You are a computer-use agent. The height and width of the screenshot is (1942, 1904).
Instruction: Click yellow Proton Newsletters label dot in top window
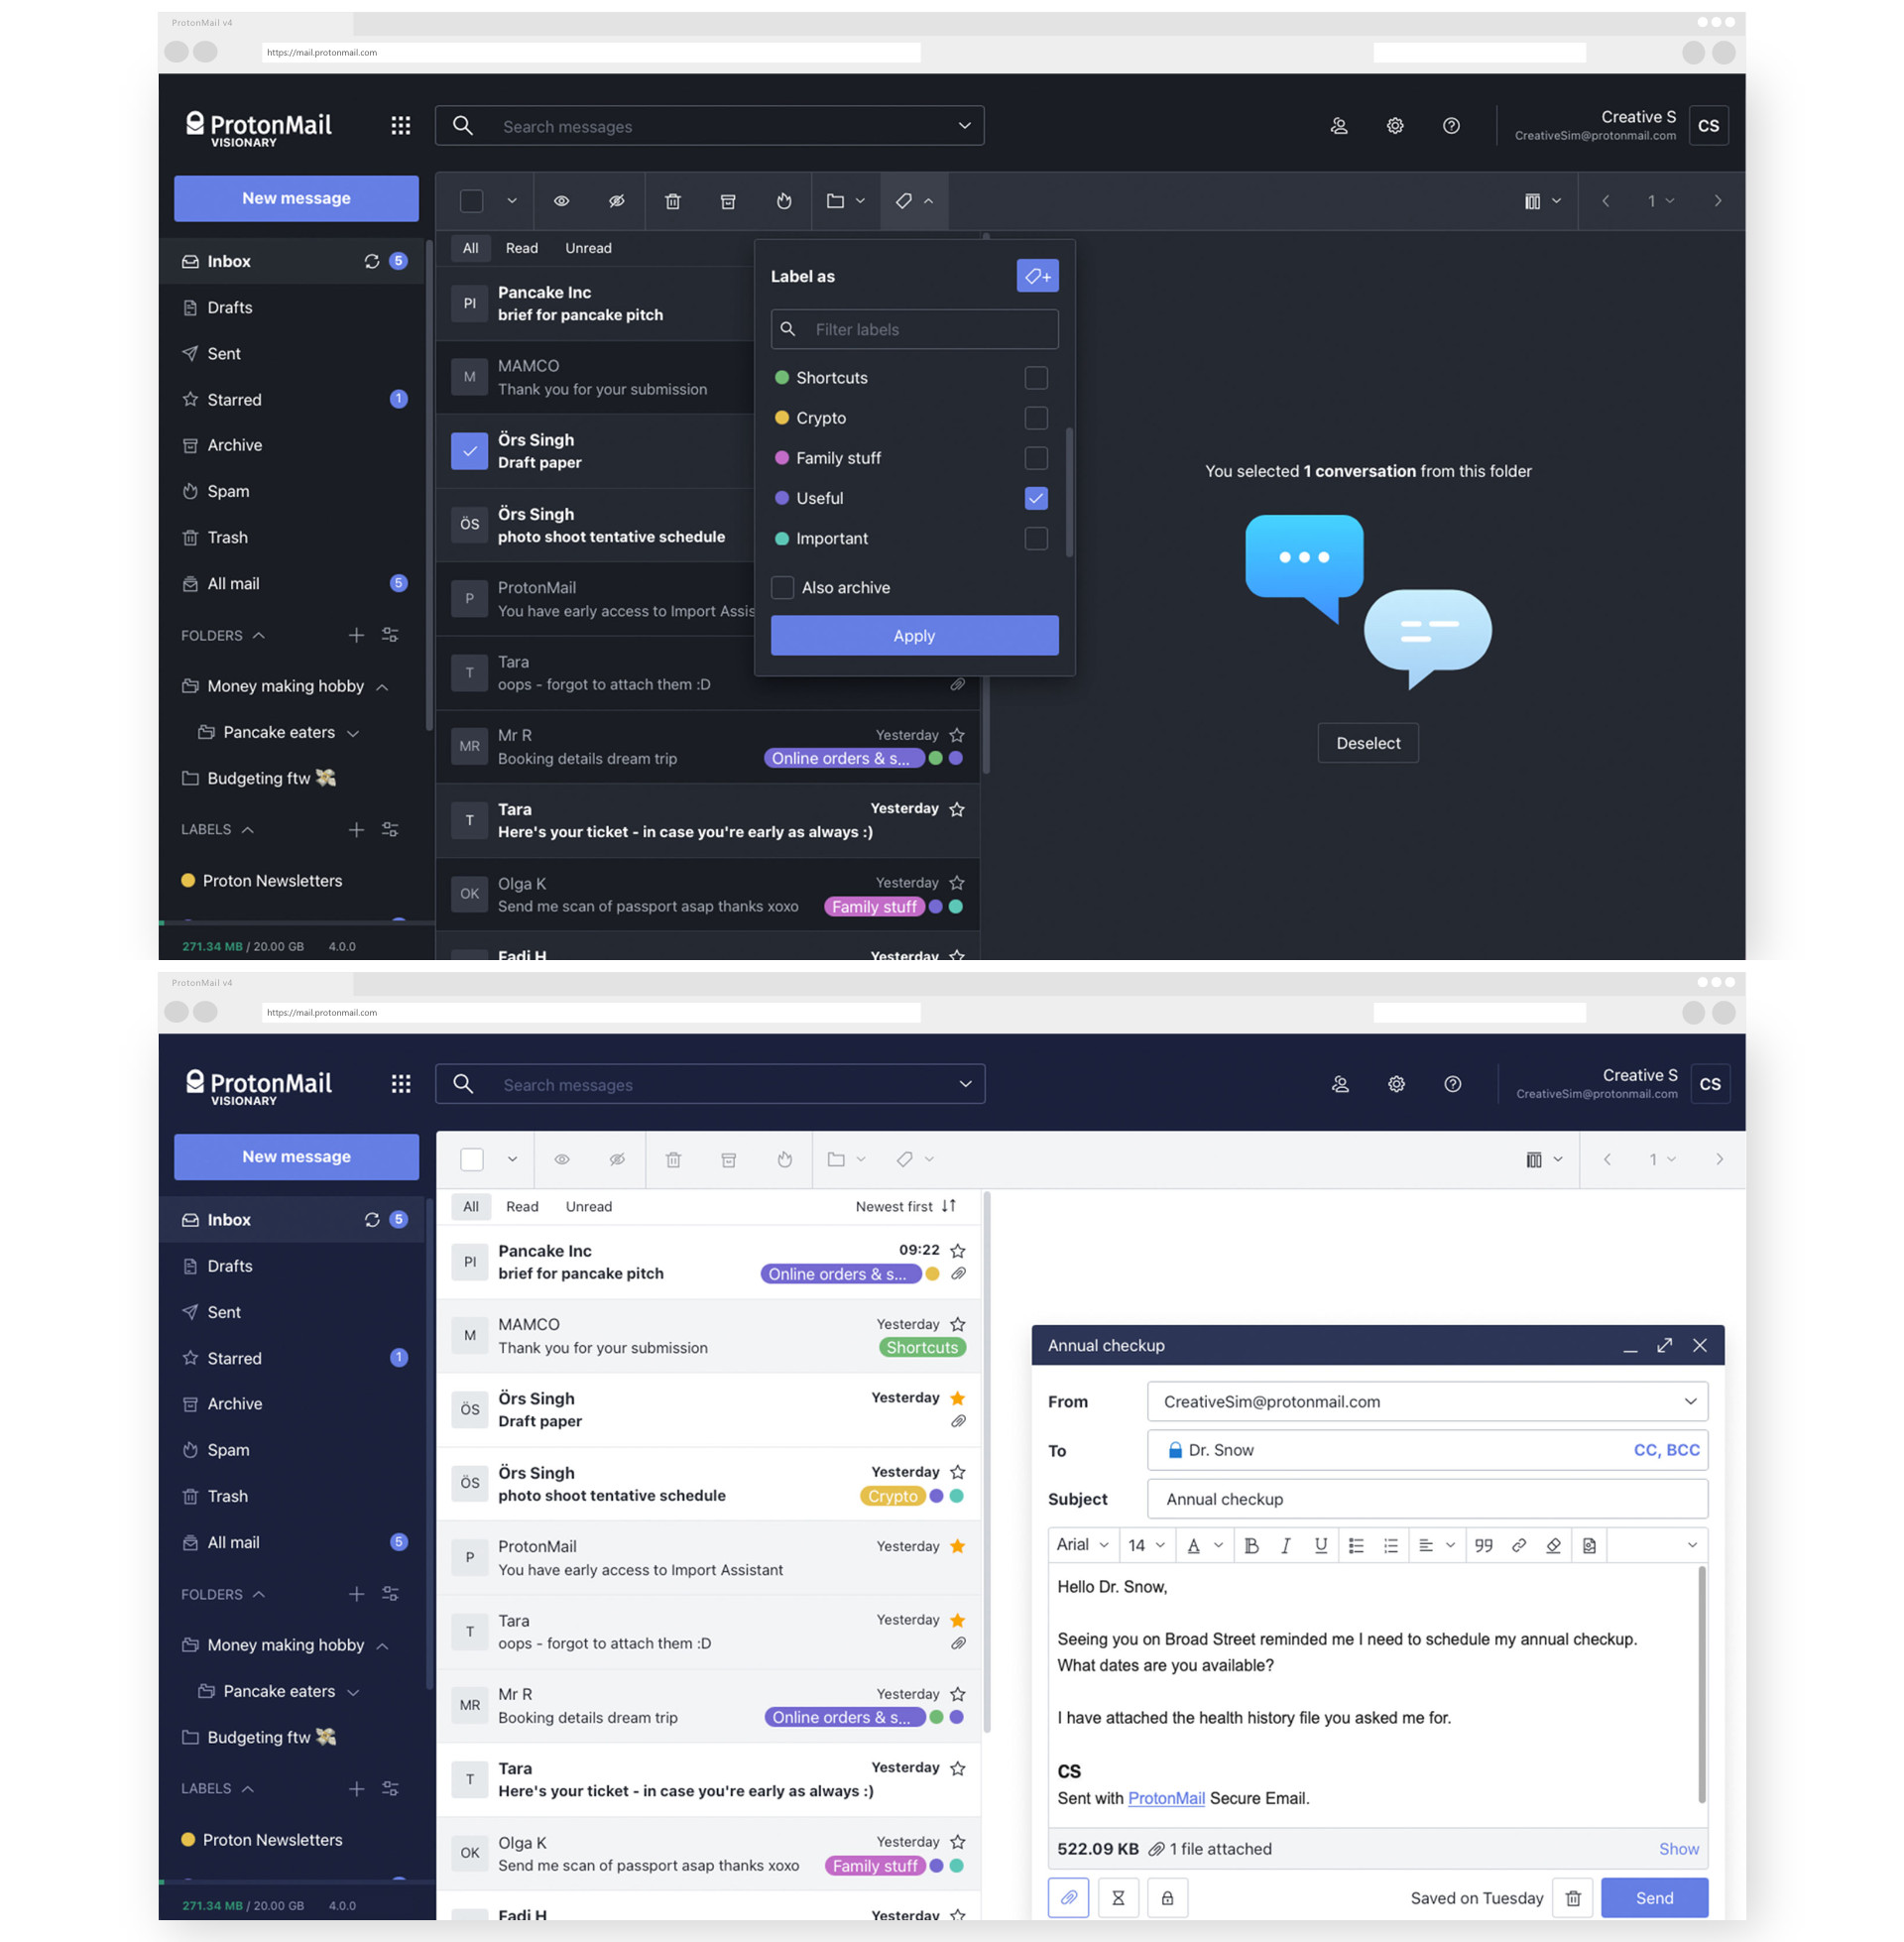click(187, 880)
